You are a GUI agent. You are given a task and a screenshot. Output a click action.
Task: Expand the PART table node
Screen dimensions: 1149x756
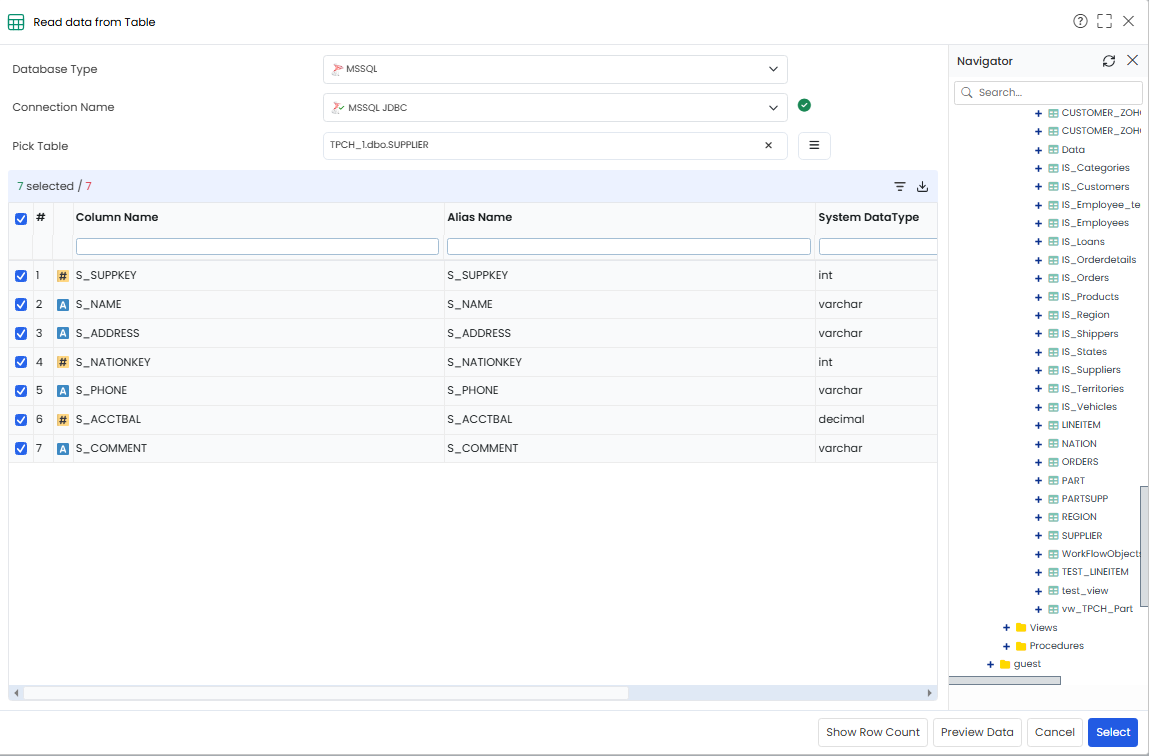pos(1038,481)
